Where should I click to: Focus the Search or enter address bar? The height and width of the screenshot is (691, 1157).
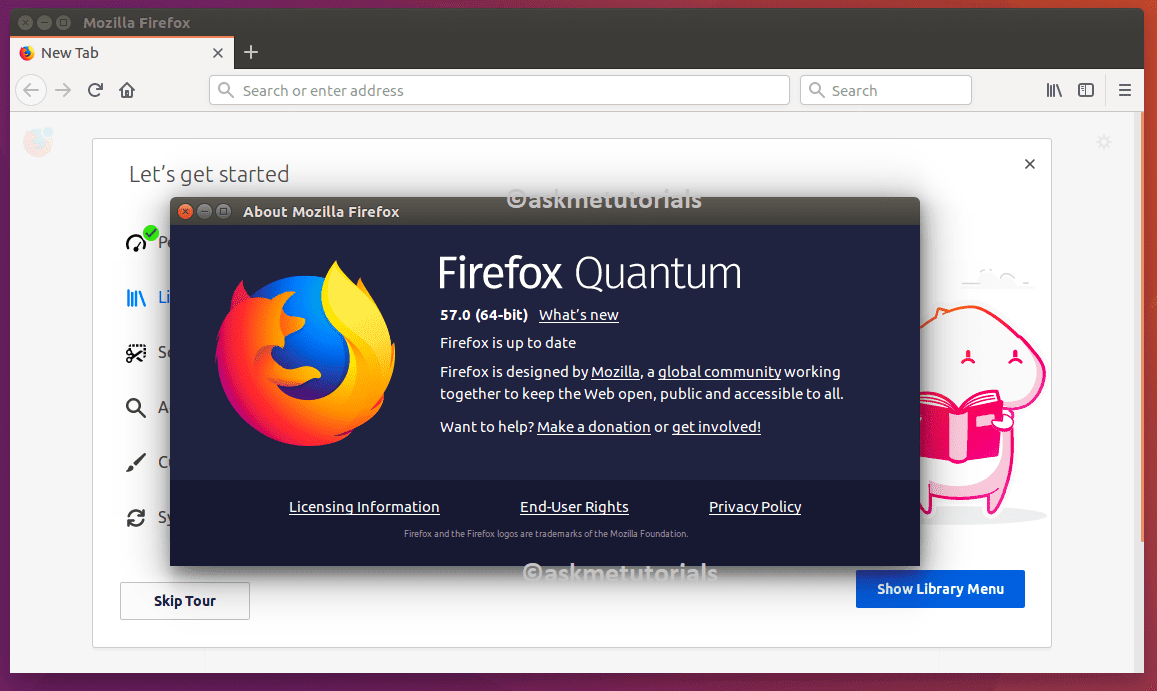point(500,90)
